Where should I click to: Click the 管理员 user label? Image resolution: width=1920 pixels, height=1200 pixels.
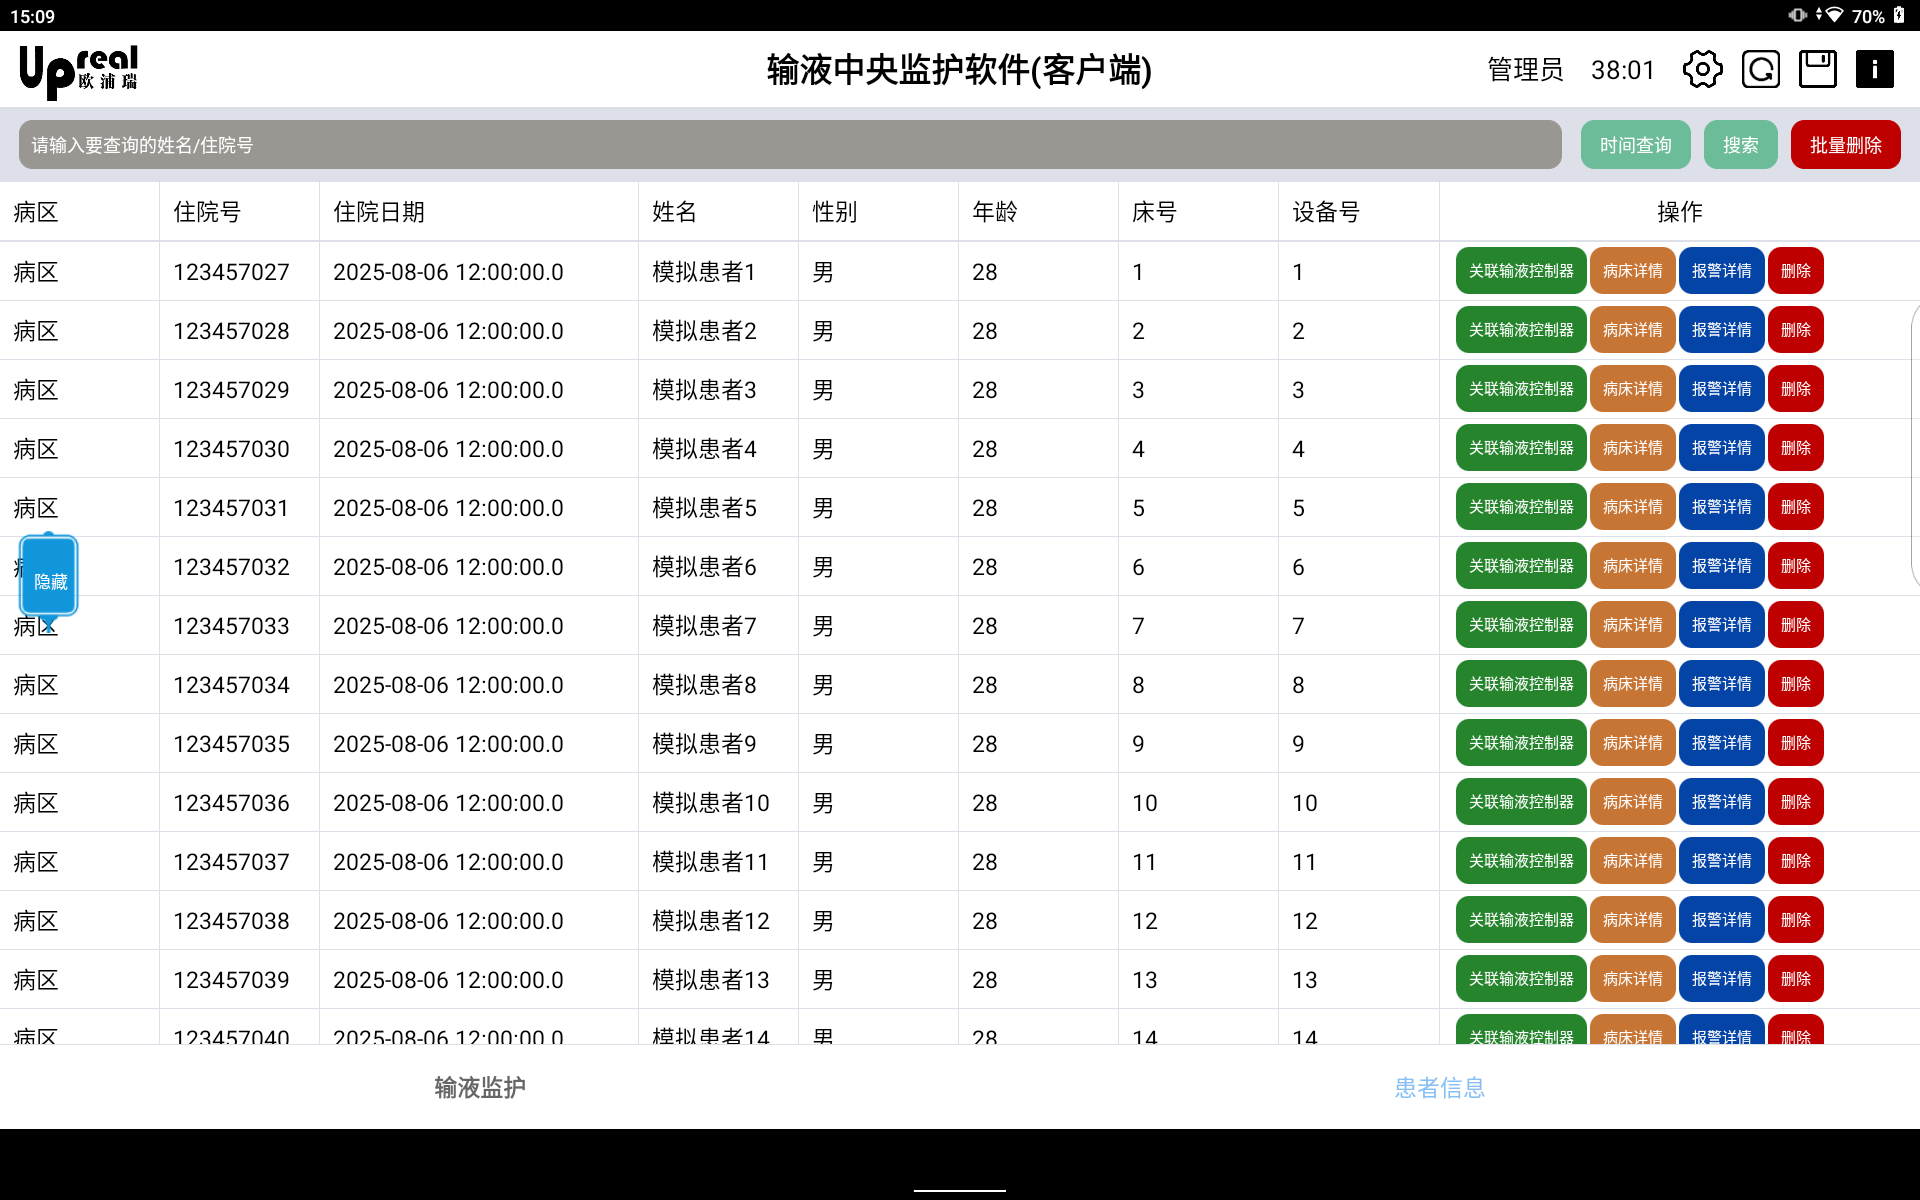1524,70
